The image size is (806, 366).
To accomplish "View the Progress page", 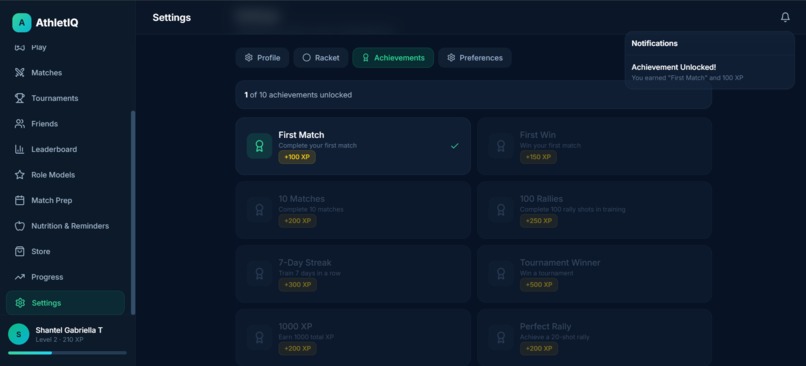I will click(x=65, y=277).
